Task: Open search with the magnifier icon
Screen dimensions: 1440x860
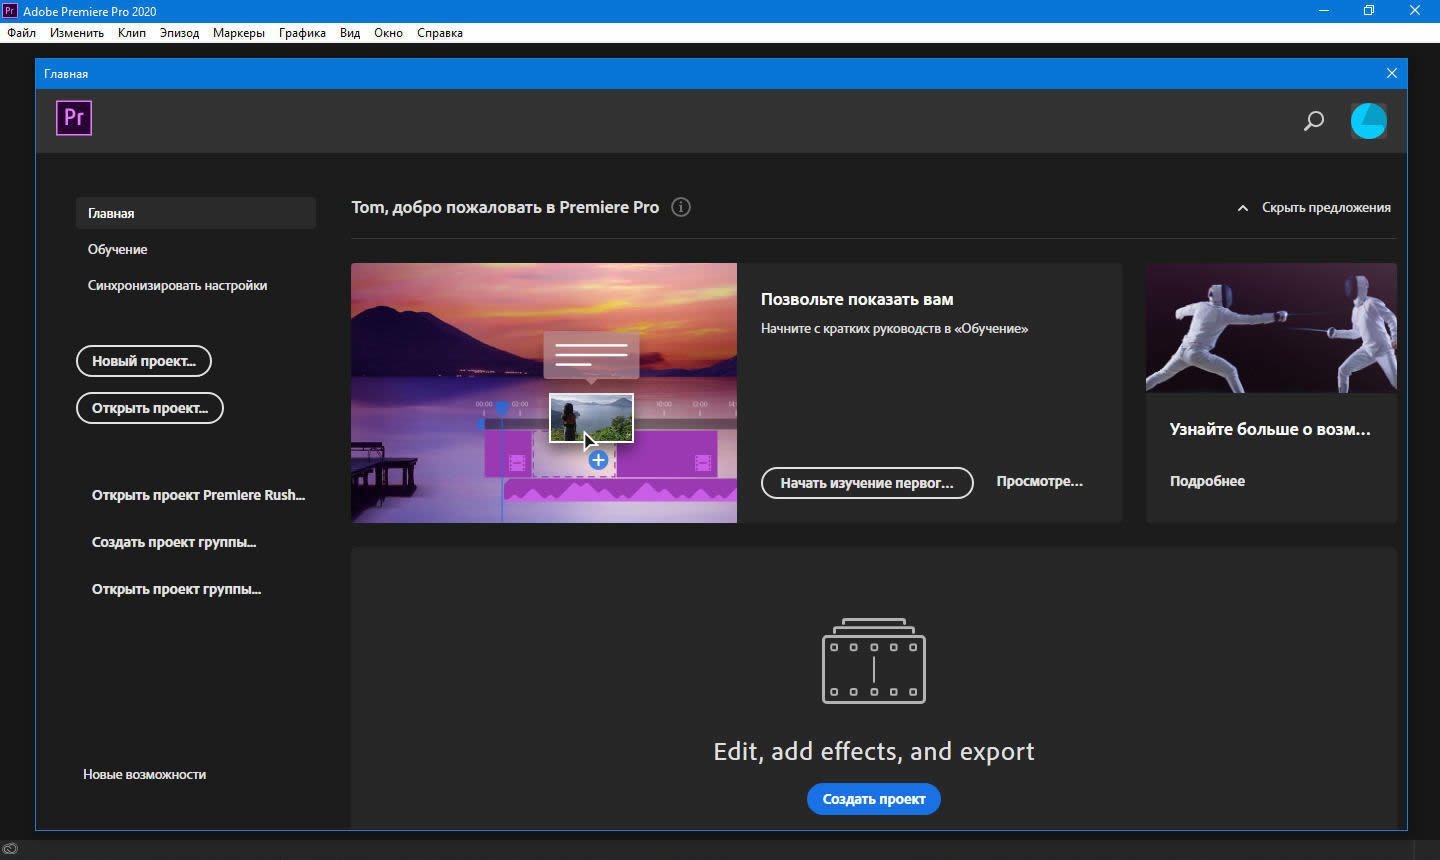Action: (x=1313, y=121)
